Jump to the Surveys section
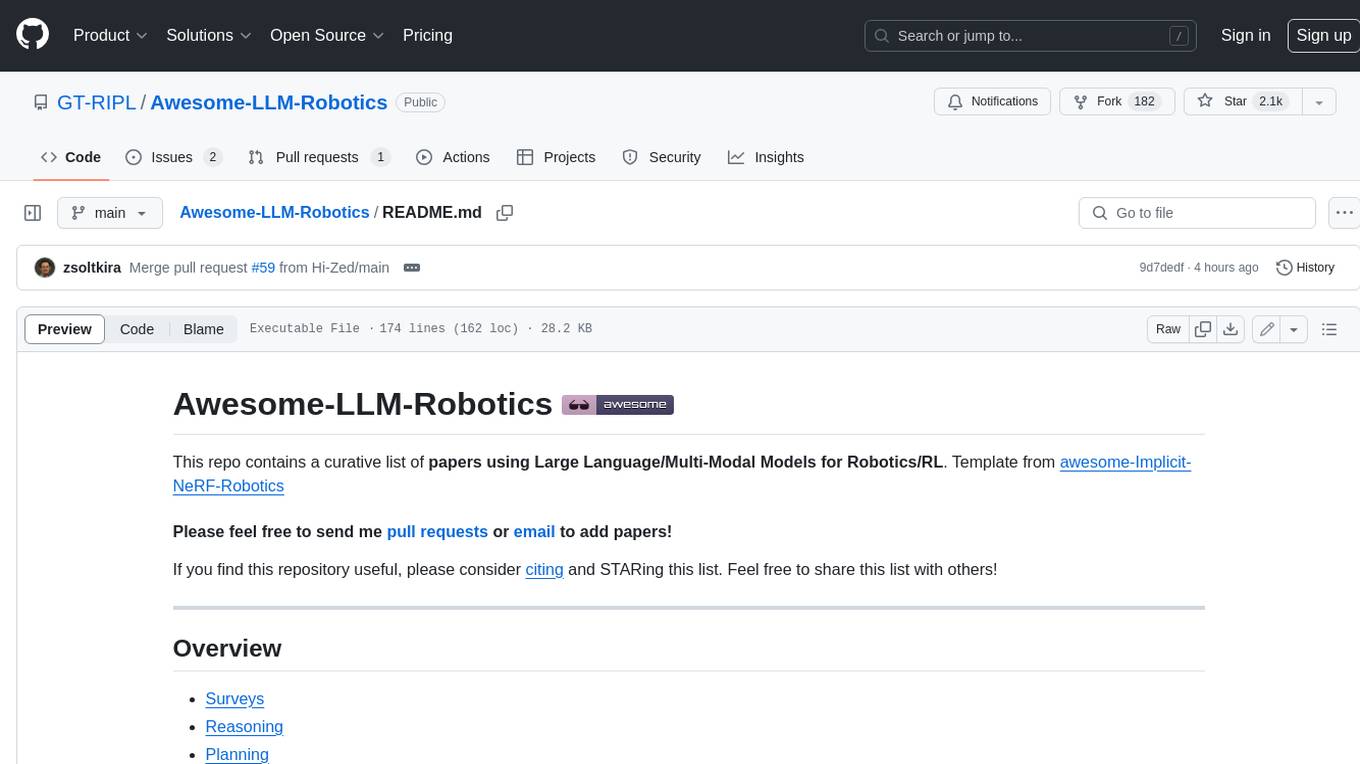The width and height of the screenshot is (1360, 764). pyautogui.click(x=234, y=699)
